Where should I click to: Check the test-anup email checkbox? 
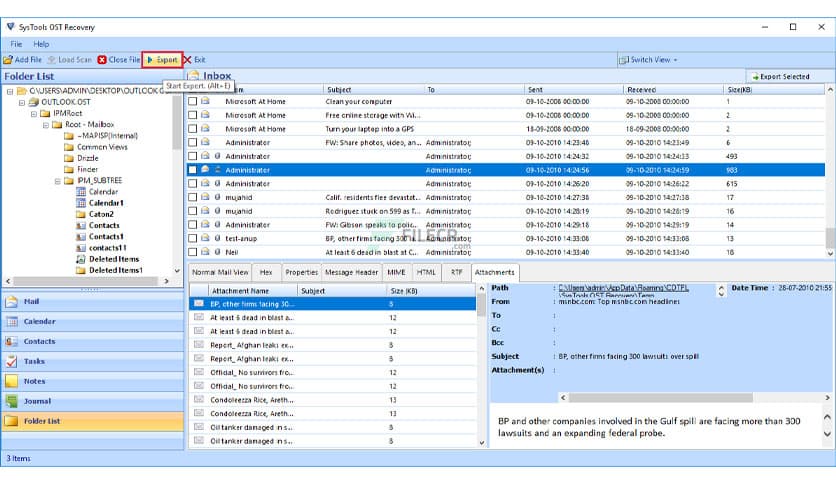(x=192, y=238)
